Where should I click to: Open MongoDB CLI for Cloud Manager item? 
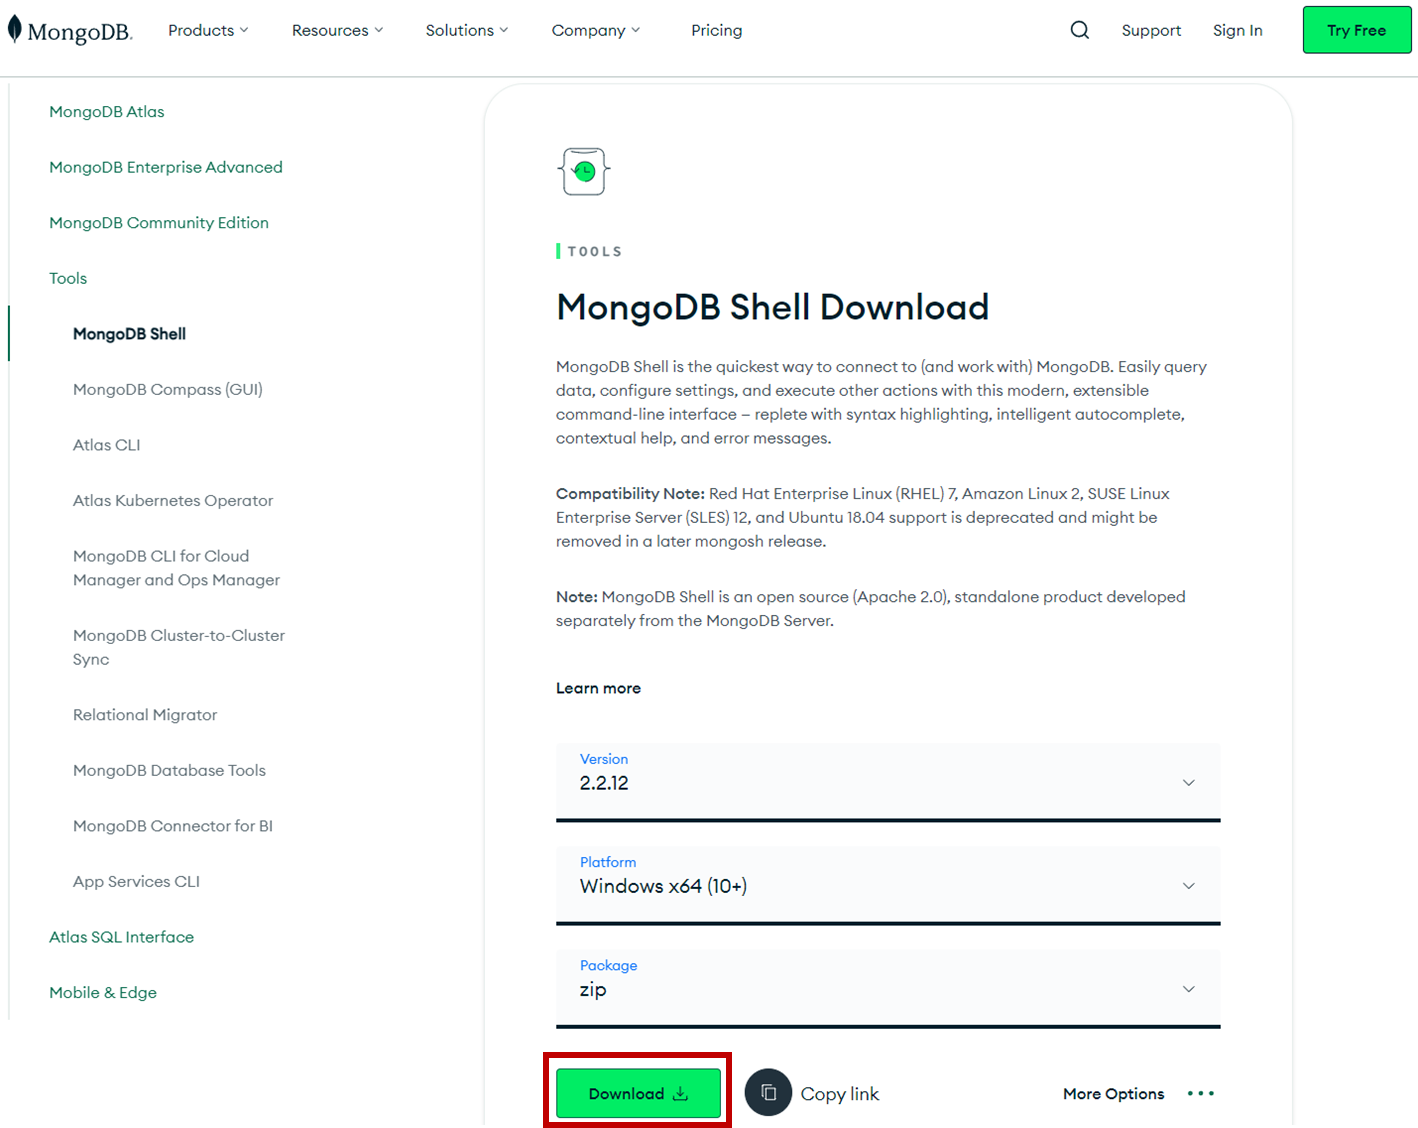(x=176, y=568)
